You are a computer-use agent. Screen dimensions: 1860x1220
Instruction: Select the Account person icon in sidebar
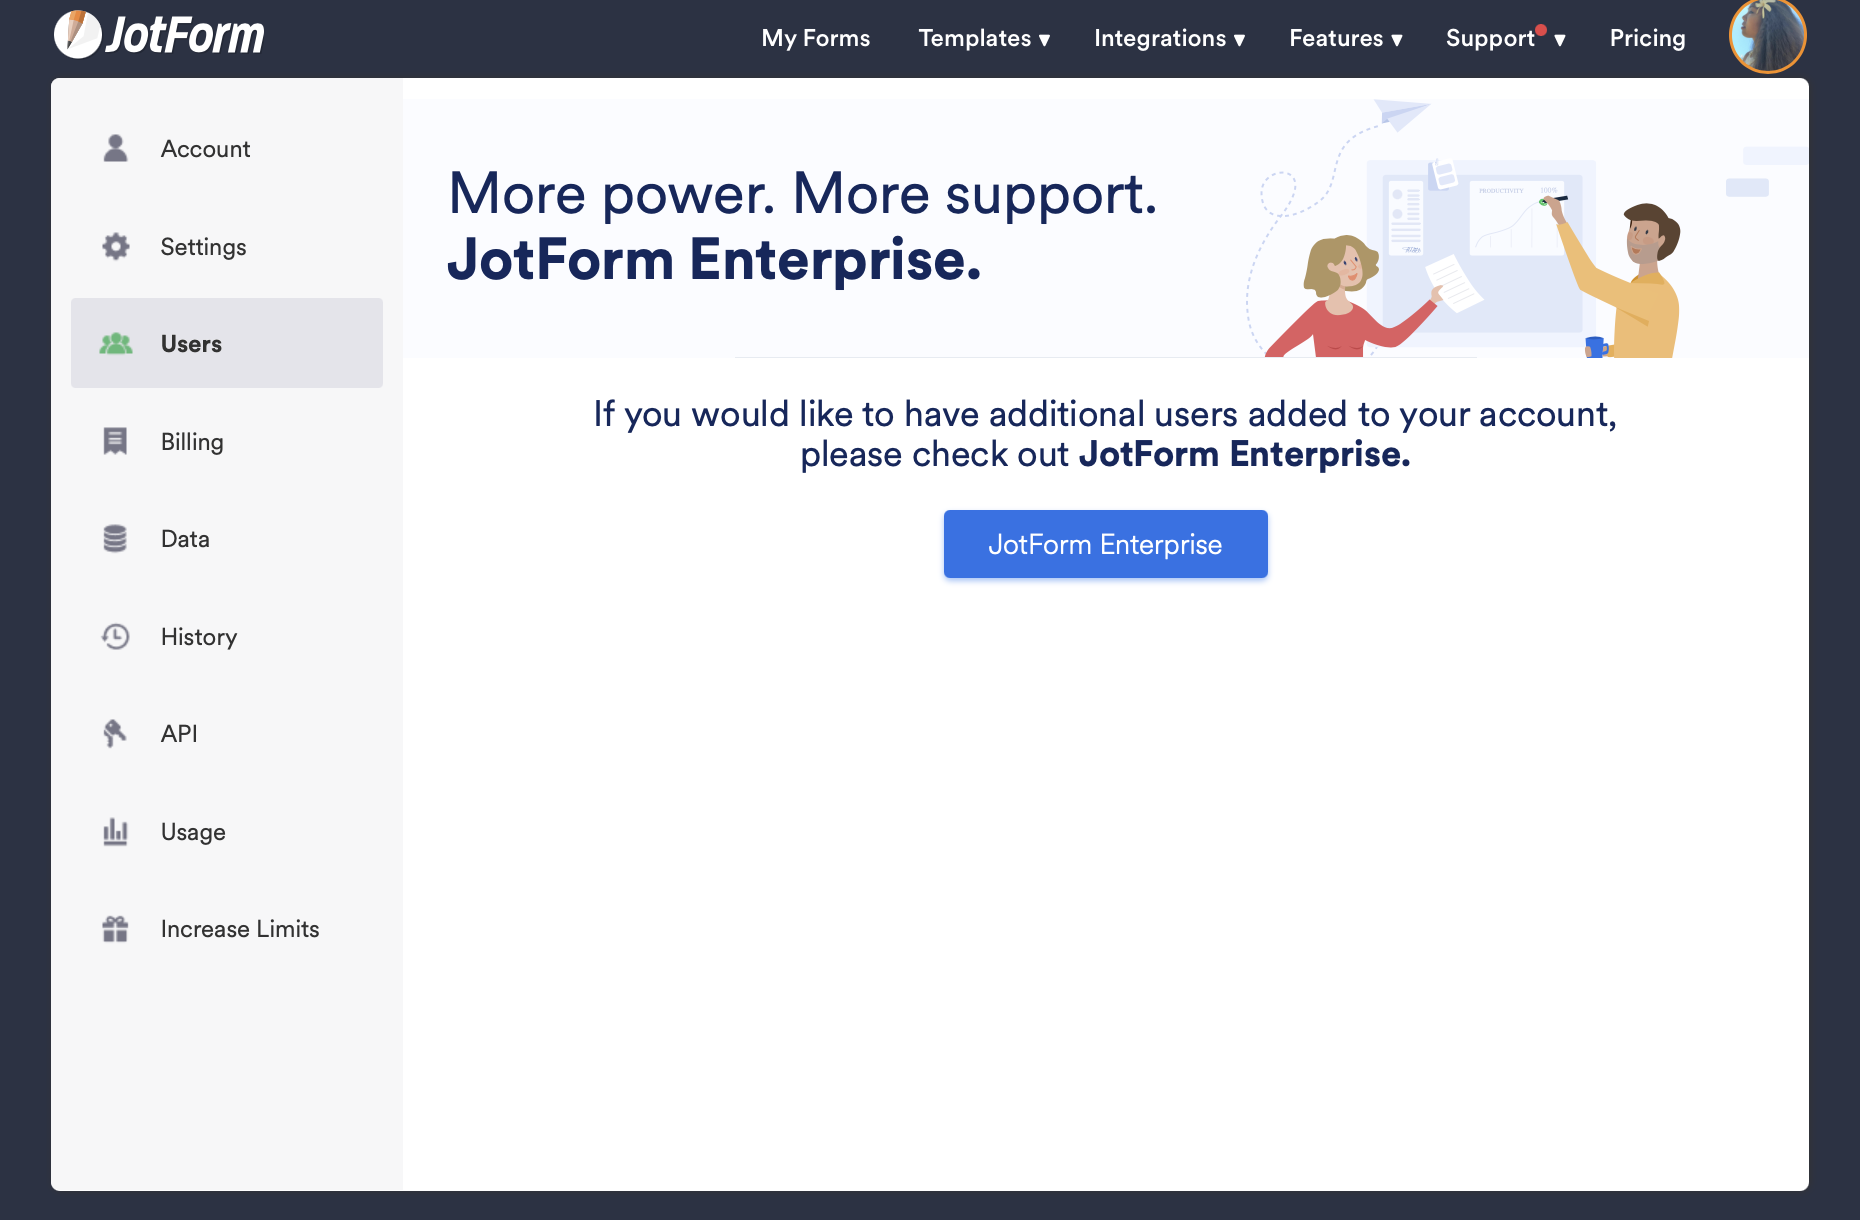pyautogui.click(x=115, y=148)
